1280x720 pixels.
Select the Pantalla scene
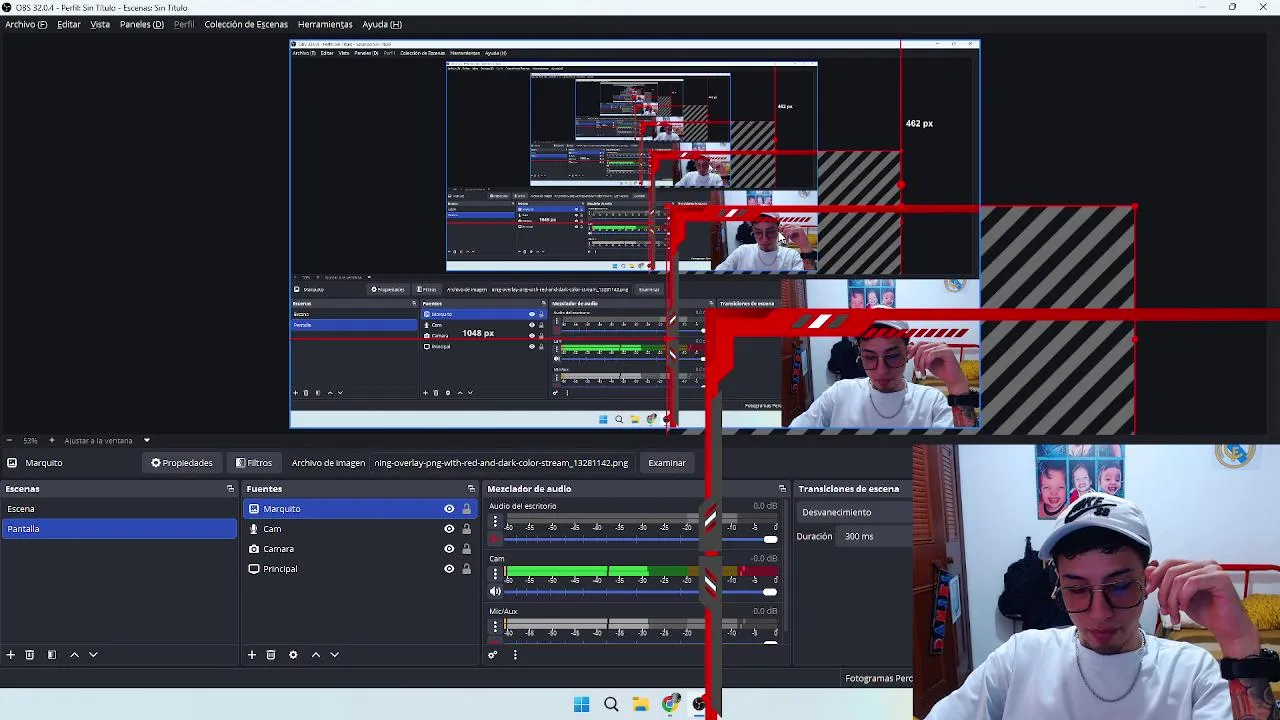(119, 529)
